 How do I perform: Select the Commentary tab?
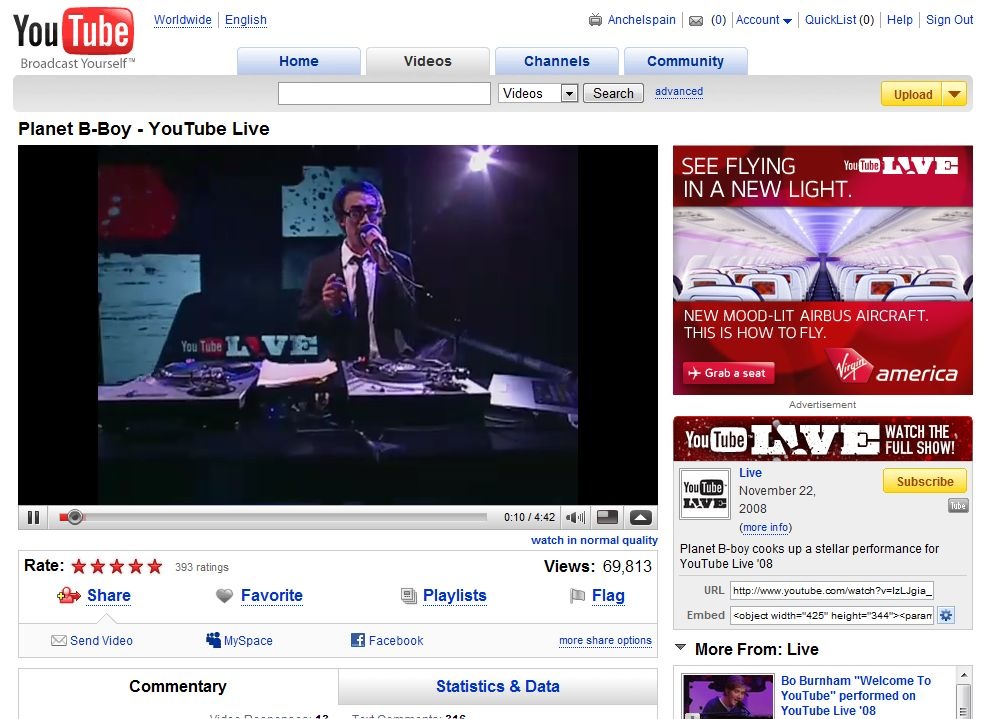pos(178,687)
